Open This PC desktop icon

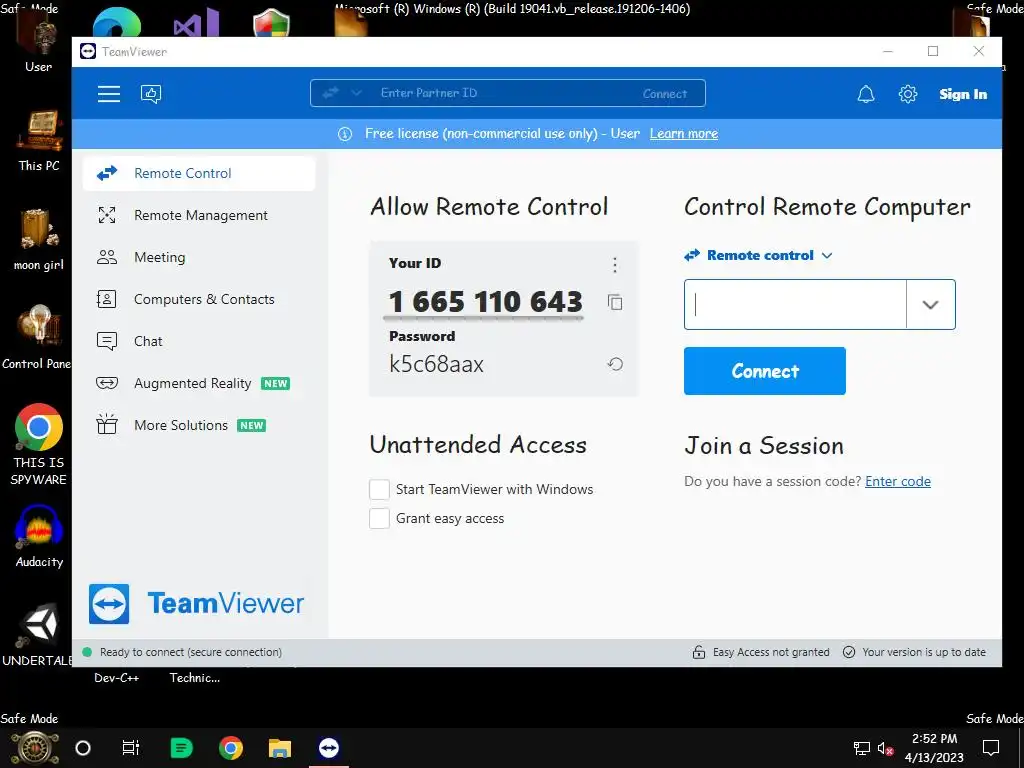(39, 140)
